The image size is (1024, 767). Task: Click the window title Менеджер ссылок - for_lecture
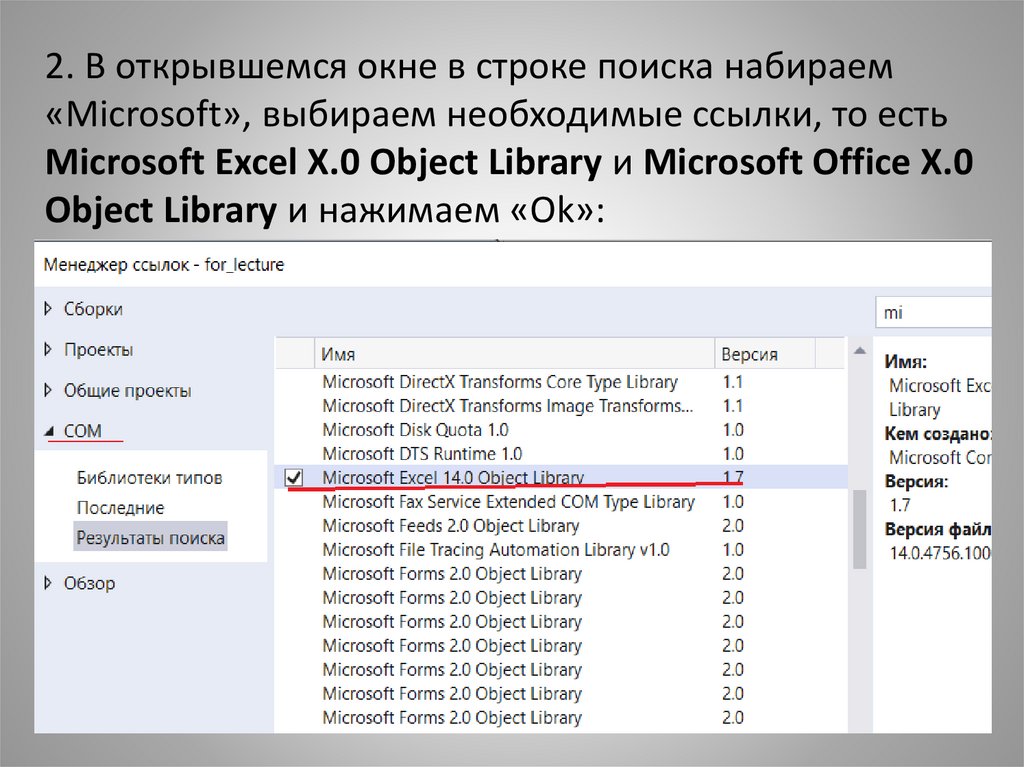click(164, 265)
